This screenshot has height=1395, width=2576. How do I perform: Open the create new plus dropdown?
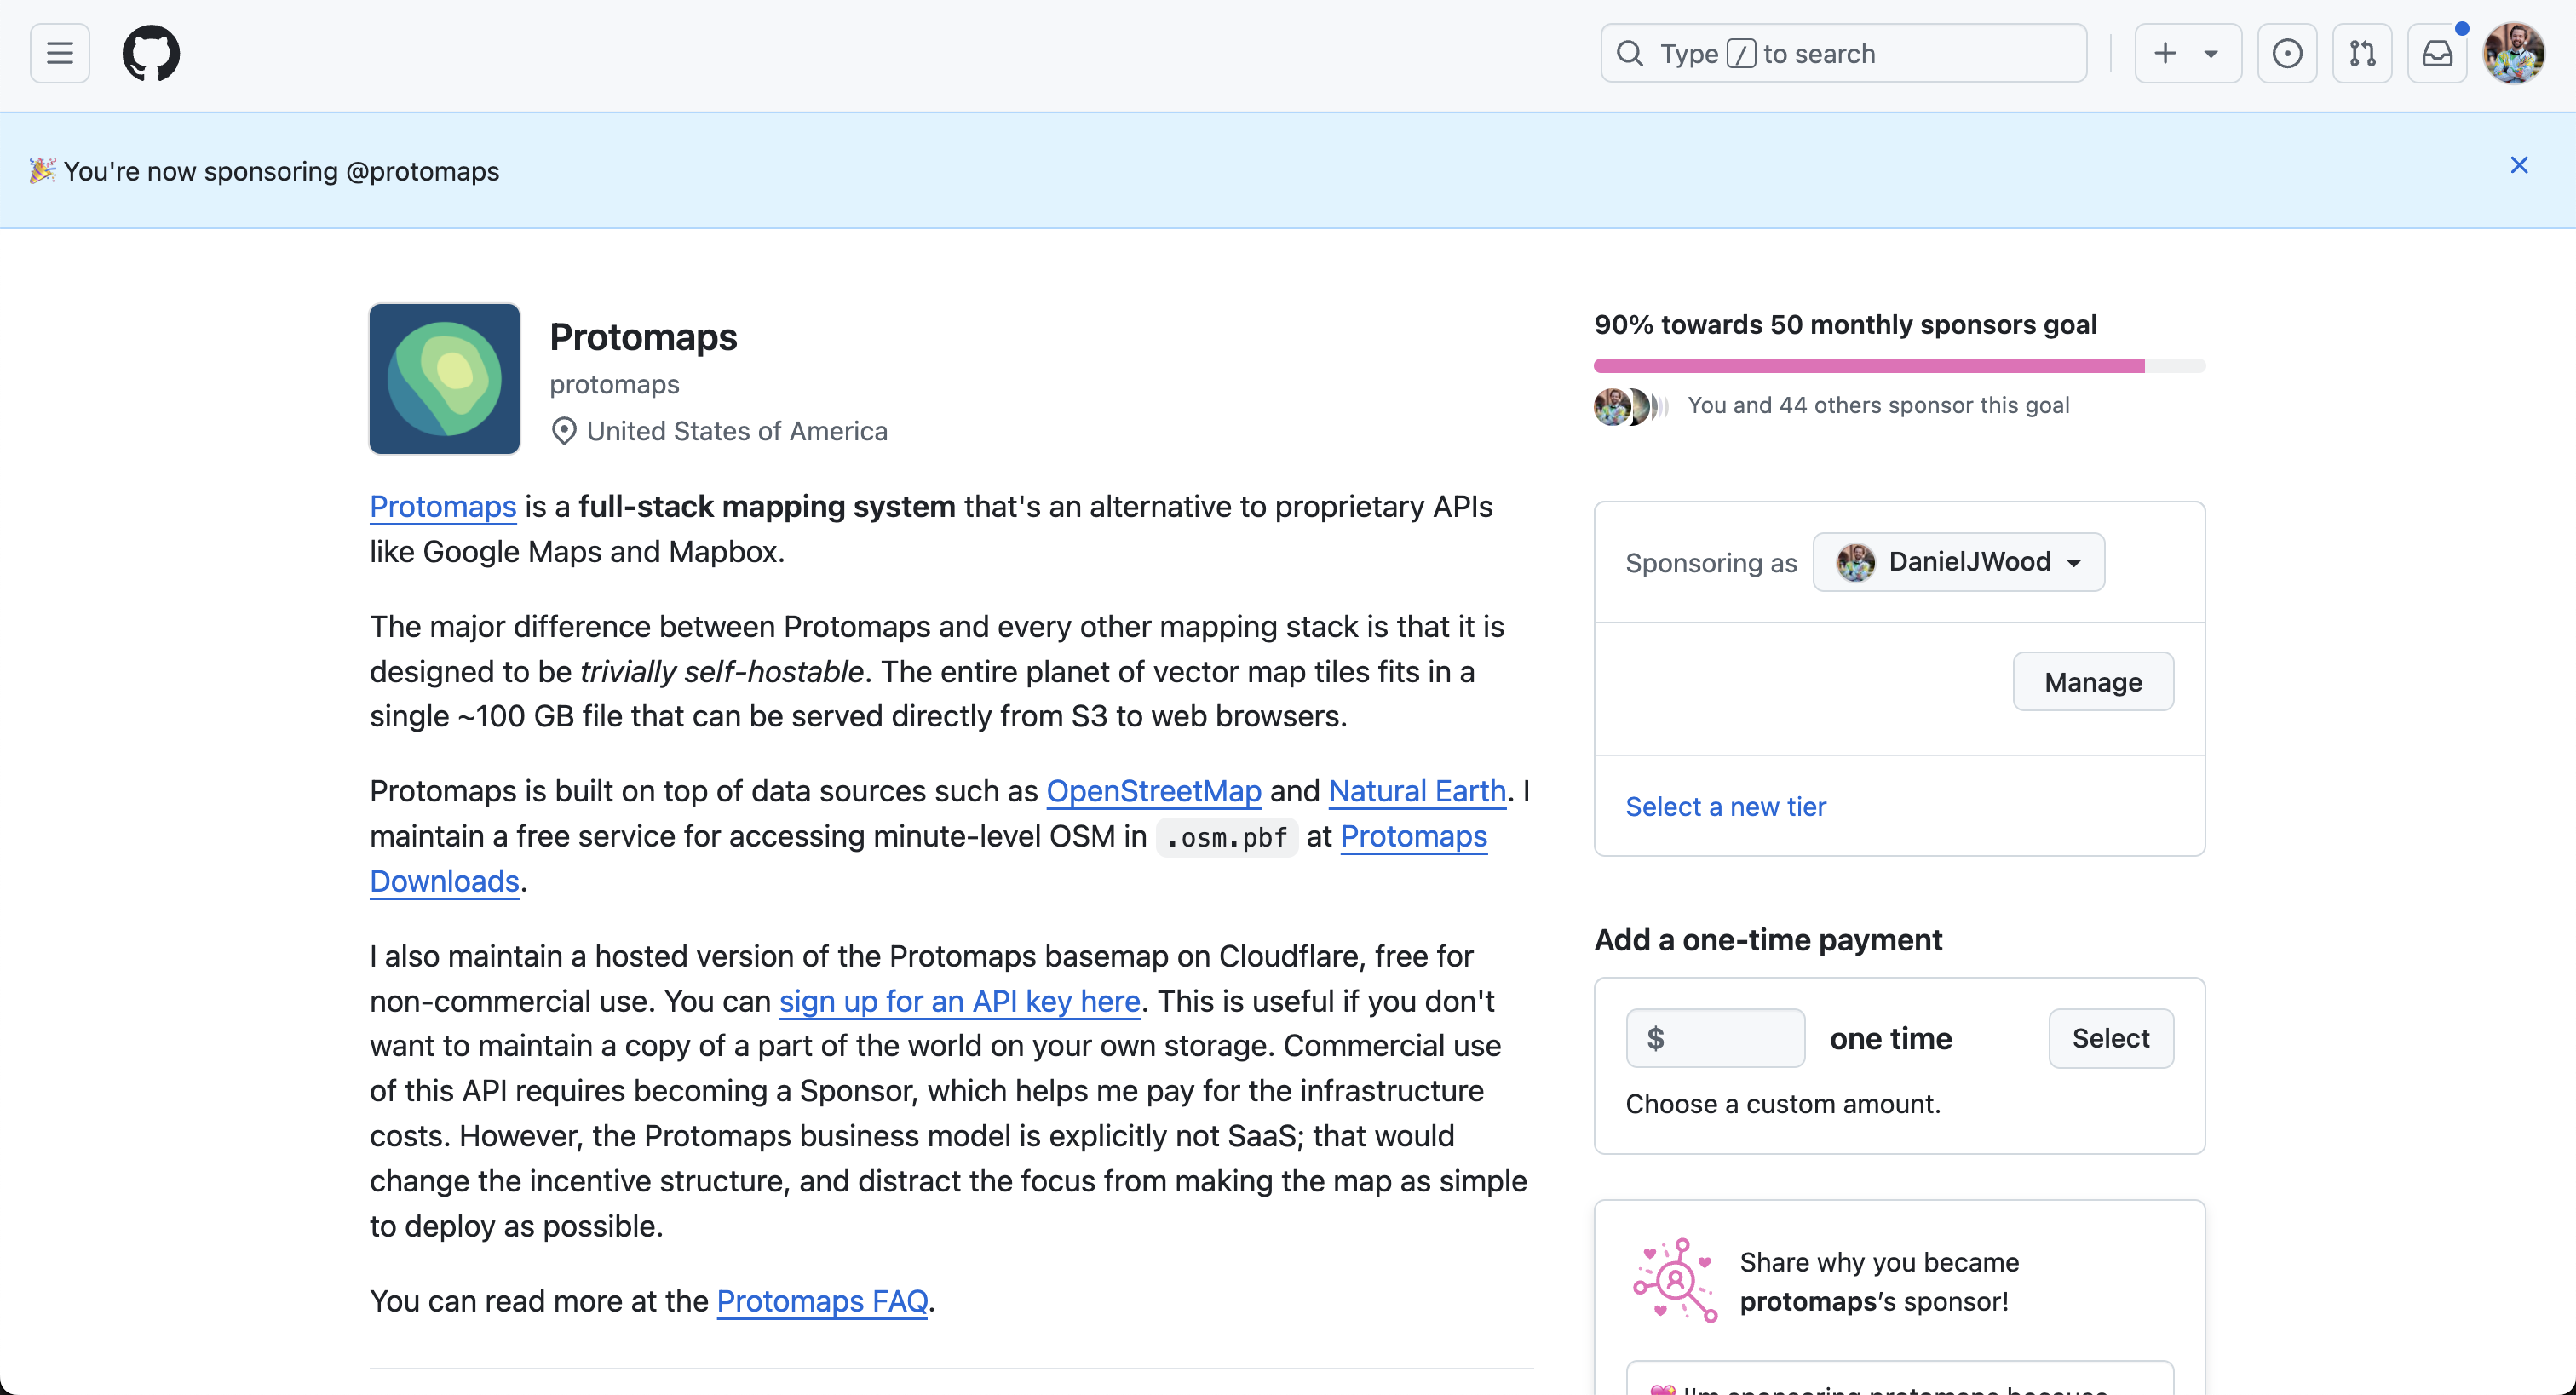[x=2187, y=53]
